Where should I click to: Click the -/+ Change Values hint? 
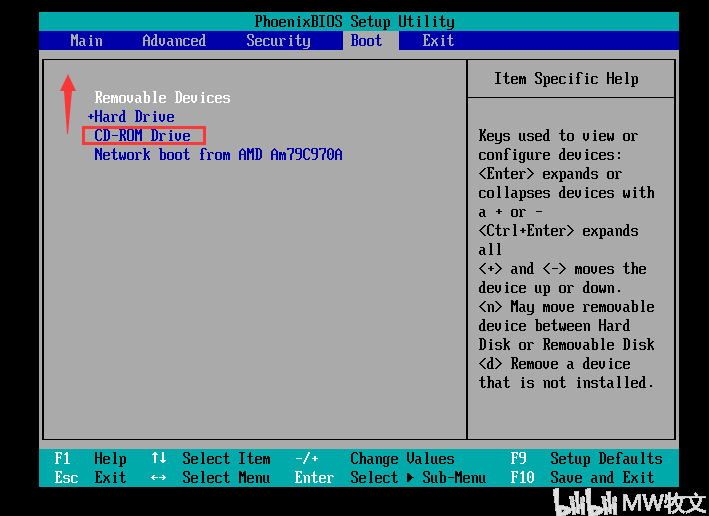point(375,459)
